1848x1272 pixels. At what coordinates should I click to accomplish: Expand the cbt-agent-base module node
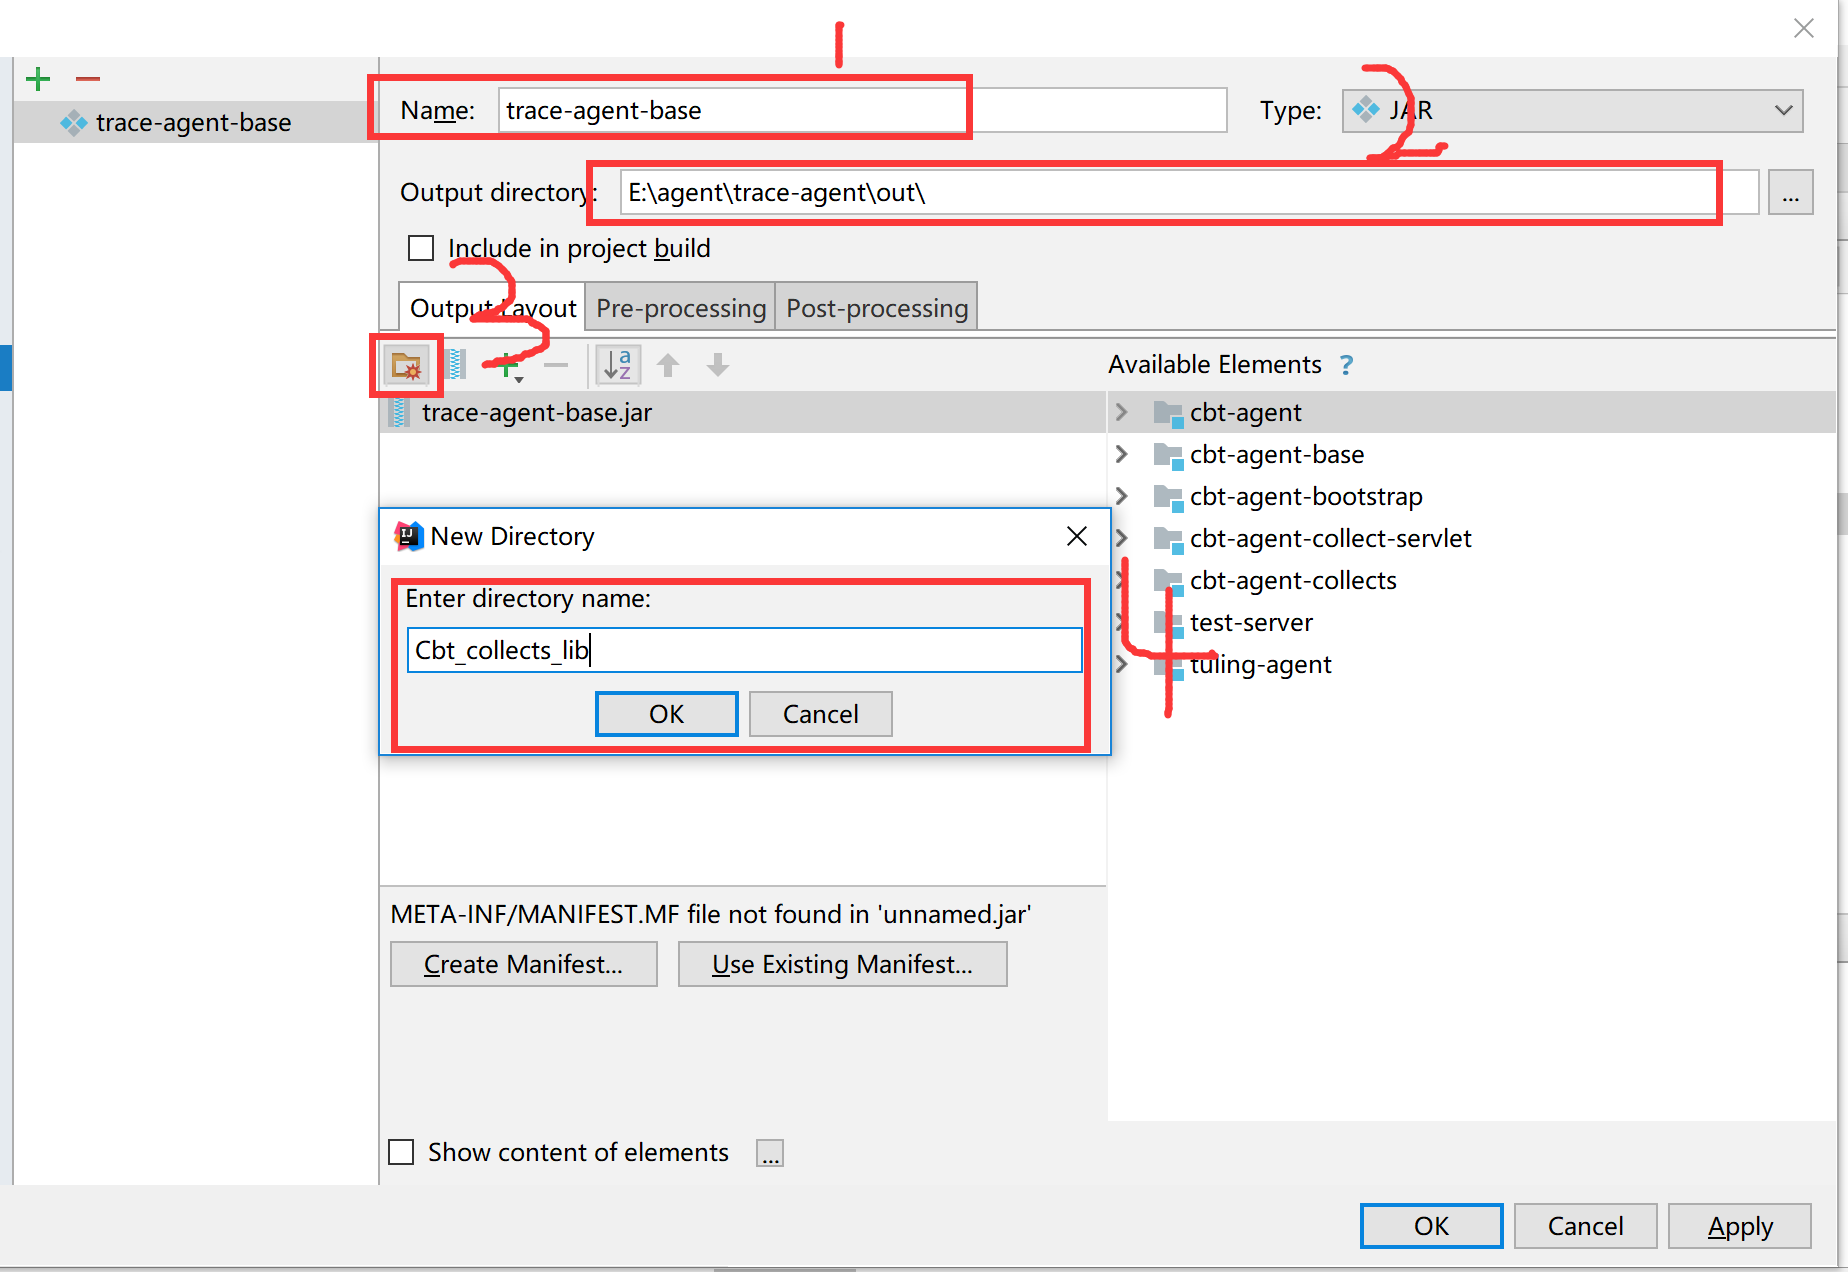click(x=1121, y=454)
